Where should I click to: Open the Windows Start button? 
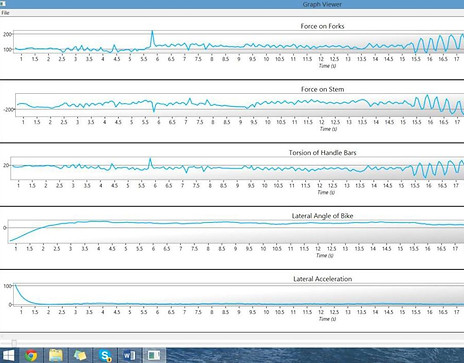coord(8,355)
